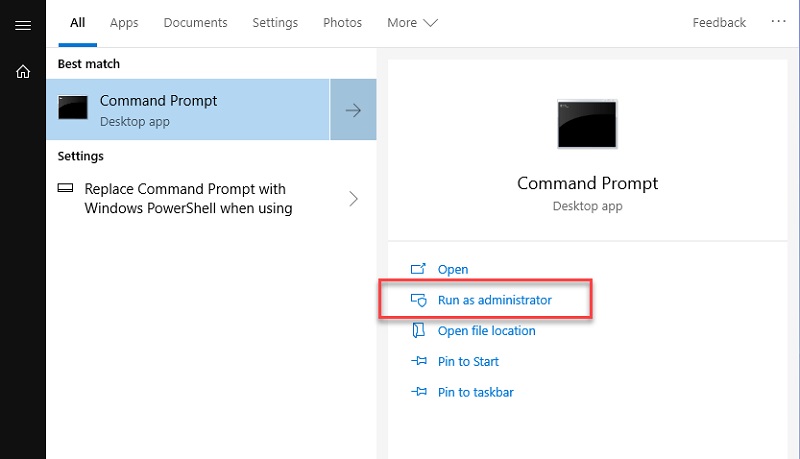The height and width of the screenshot is (459, 800).
Task: Switch to the Settings tab
Action: point(275,23)
